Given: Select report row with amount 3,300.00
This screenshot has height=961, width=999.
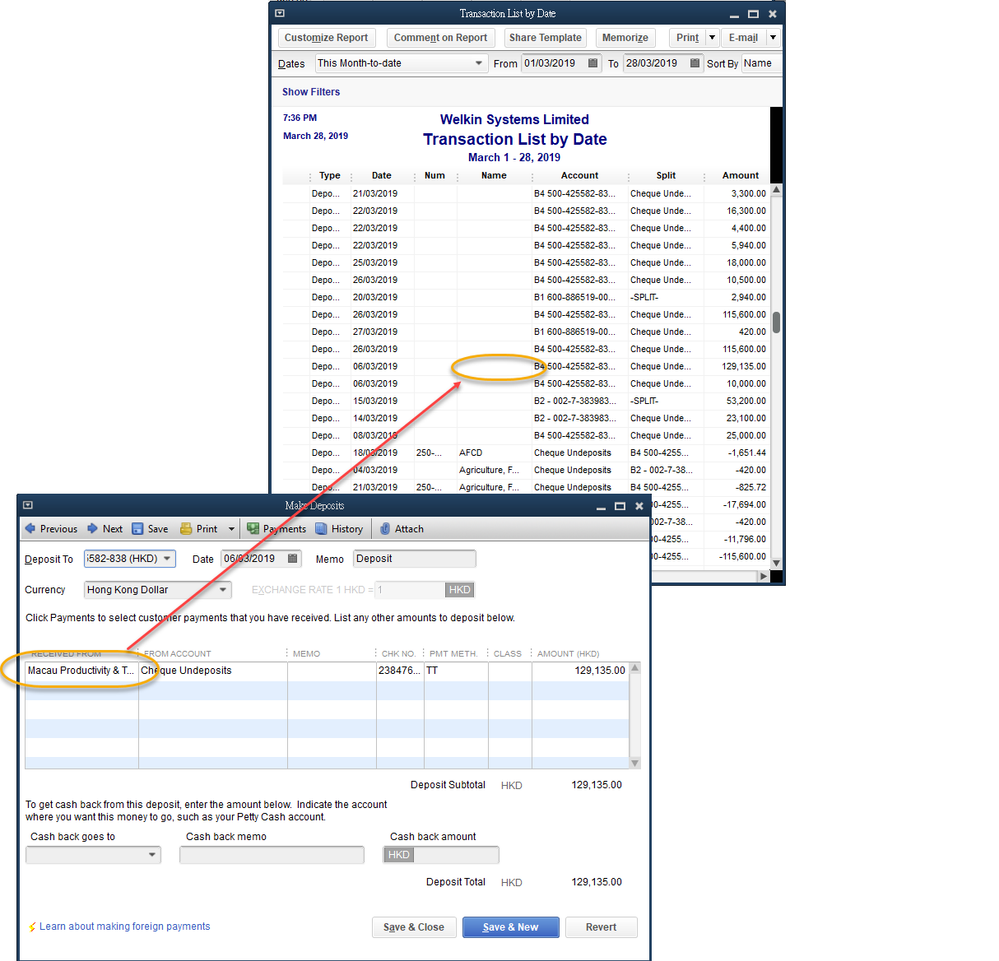Looking at the screenshot, I should coord(526,194).
